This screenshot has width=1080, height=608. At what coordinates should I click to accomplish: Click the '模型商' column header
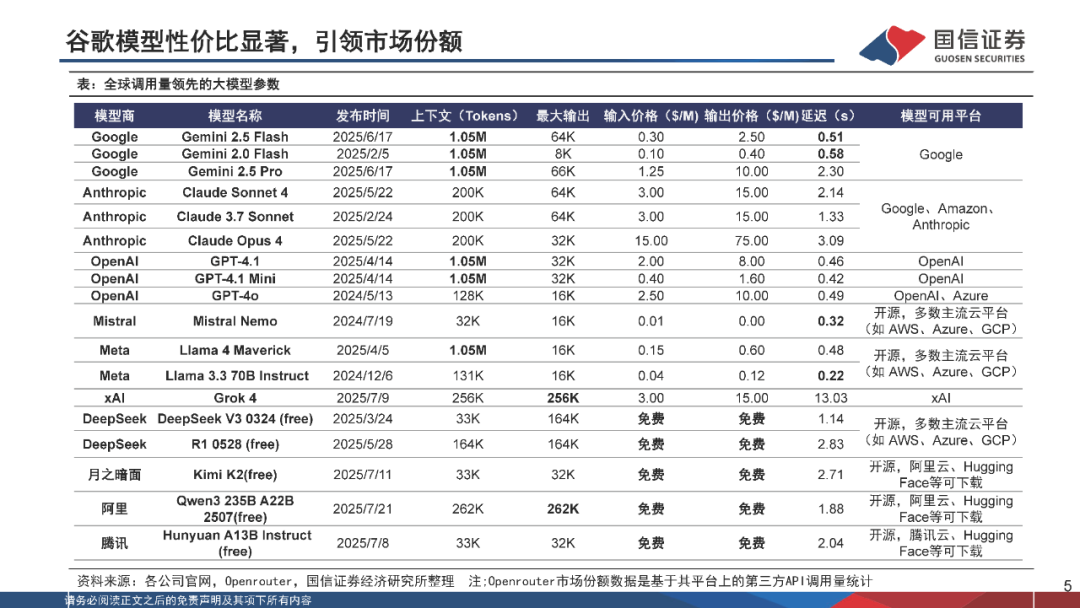point(114,116)
